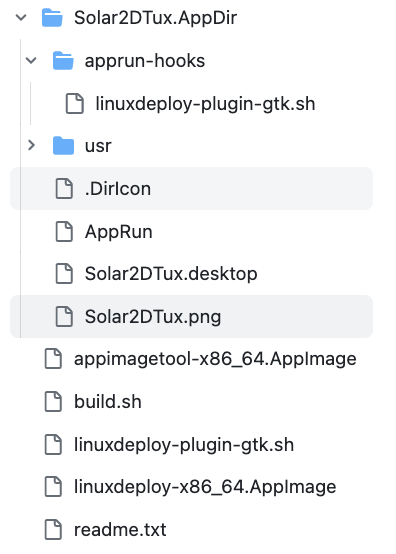Open appimagetool-x86_64.AppImage file
Screen dimensions: 396x554
[215, 359]
